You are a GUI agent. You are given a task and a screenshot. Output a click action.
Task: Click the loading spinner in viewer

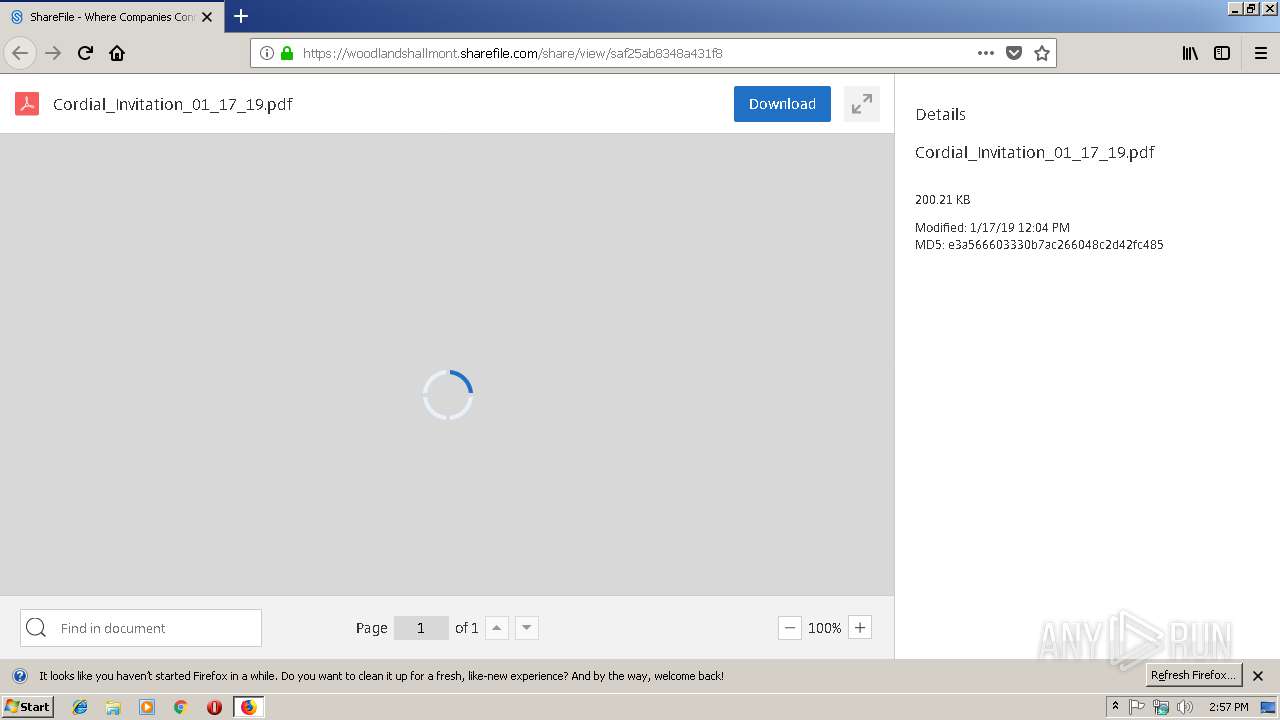448,395
